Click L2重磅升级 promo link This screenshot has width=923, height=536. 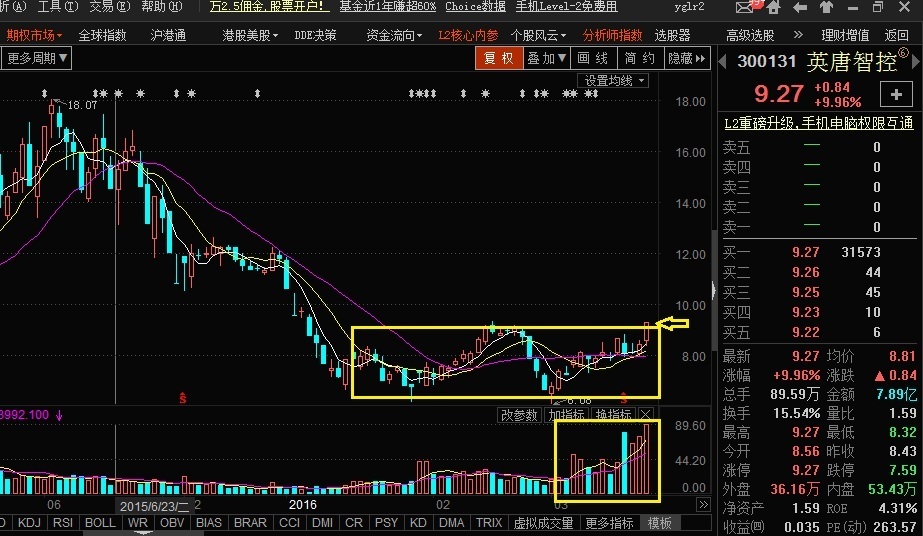818,123
